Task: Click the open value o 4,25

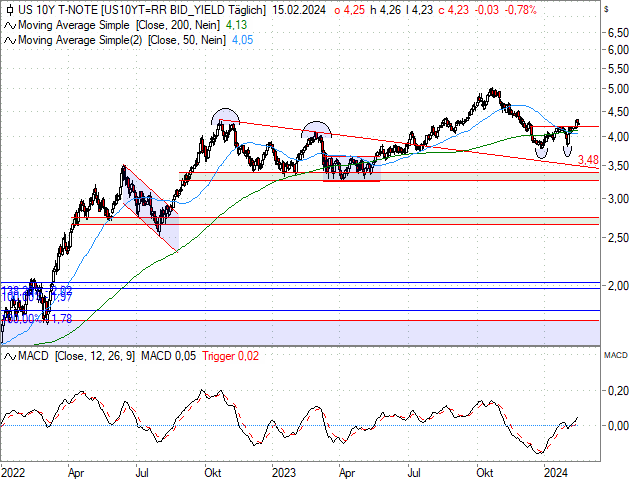Action: click(349, 10)
